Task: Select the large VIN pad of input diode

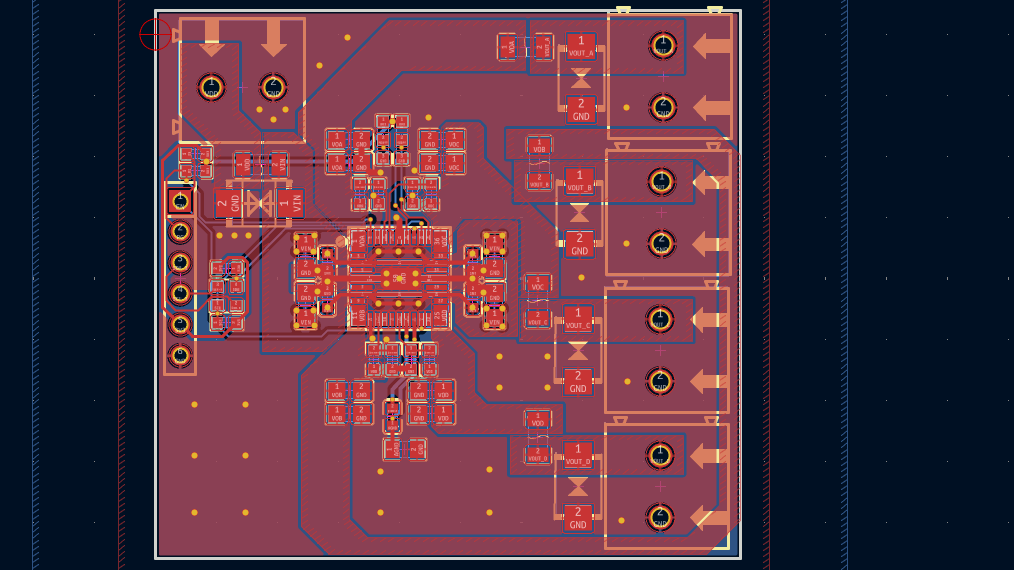Action: click(x=289, y=204)
